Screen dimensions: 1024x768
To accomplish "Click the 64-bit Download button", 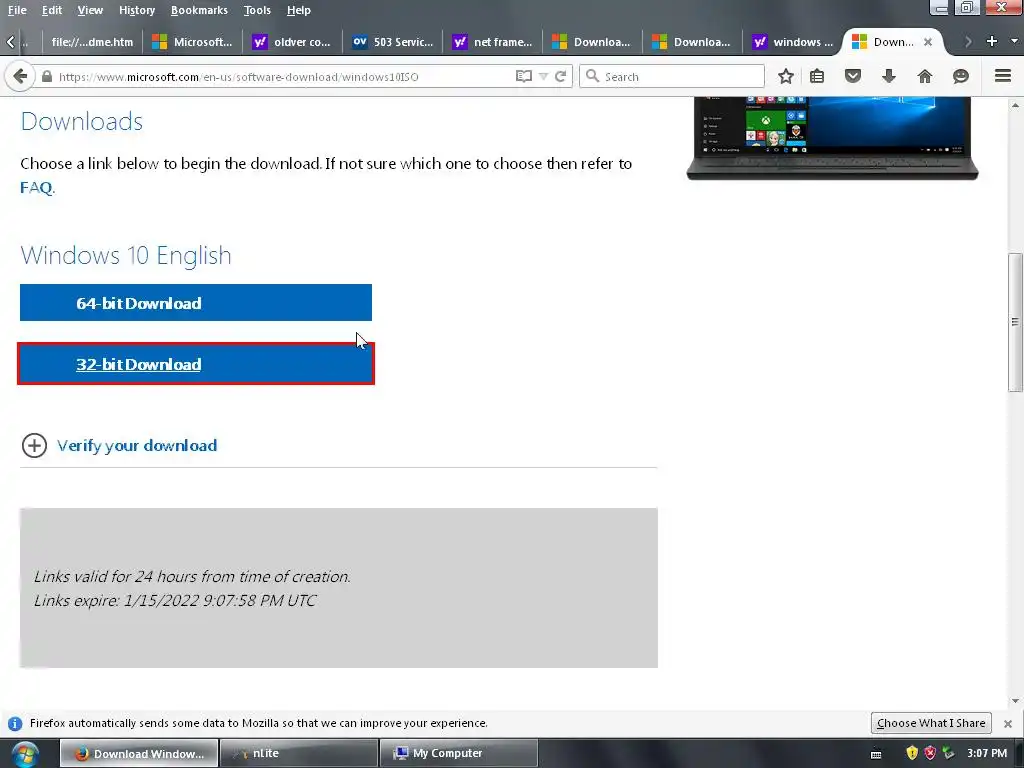I will coord(196,302).
